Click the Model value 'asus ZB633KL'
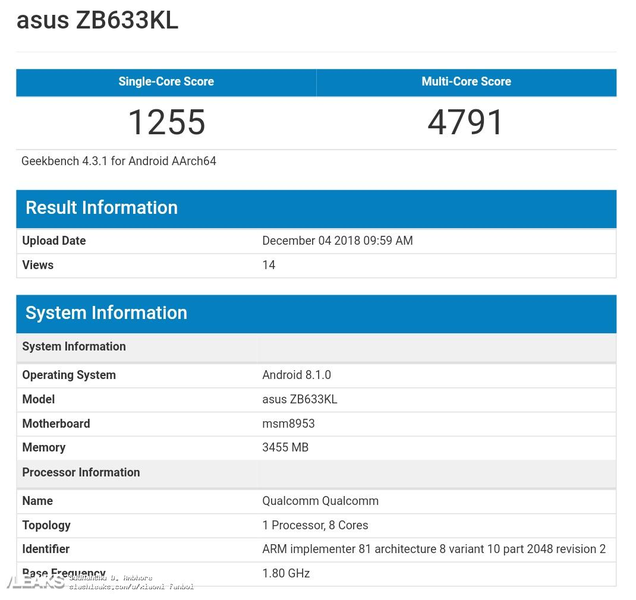Screen dimensions: 636x600 (299, 399)
